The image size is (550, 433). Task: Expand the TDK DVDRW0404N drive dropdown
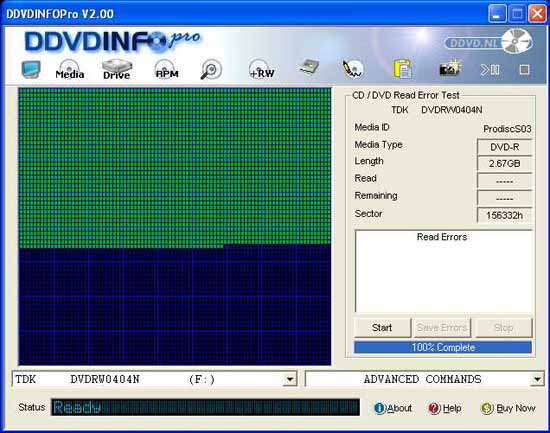pyautogui.click(x=290, y=379)
